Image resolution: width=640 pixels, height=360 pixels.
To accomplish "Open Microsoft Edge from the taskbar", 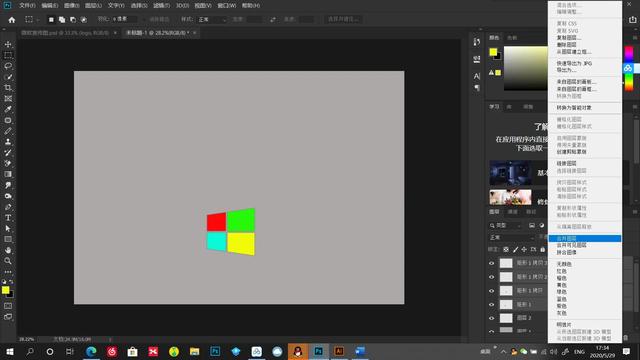I will coord(91,351).
